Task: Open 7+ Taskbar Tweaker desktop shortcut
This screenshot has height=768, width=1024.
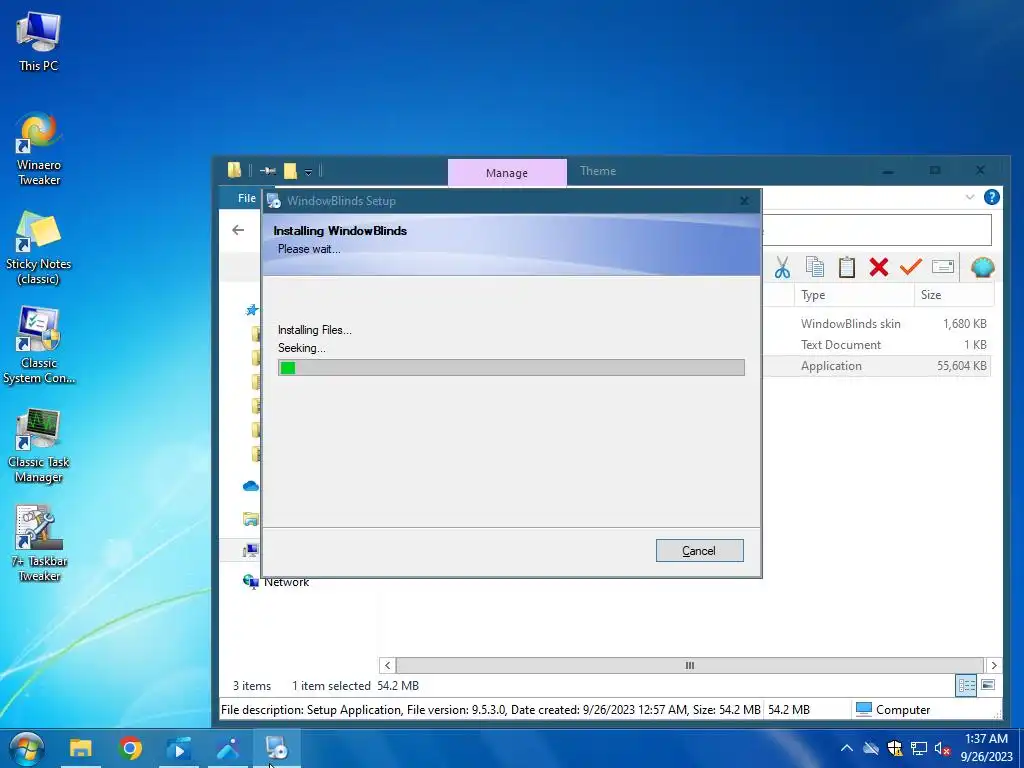Action: [39, 544]
